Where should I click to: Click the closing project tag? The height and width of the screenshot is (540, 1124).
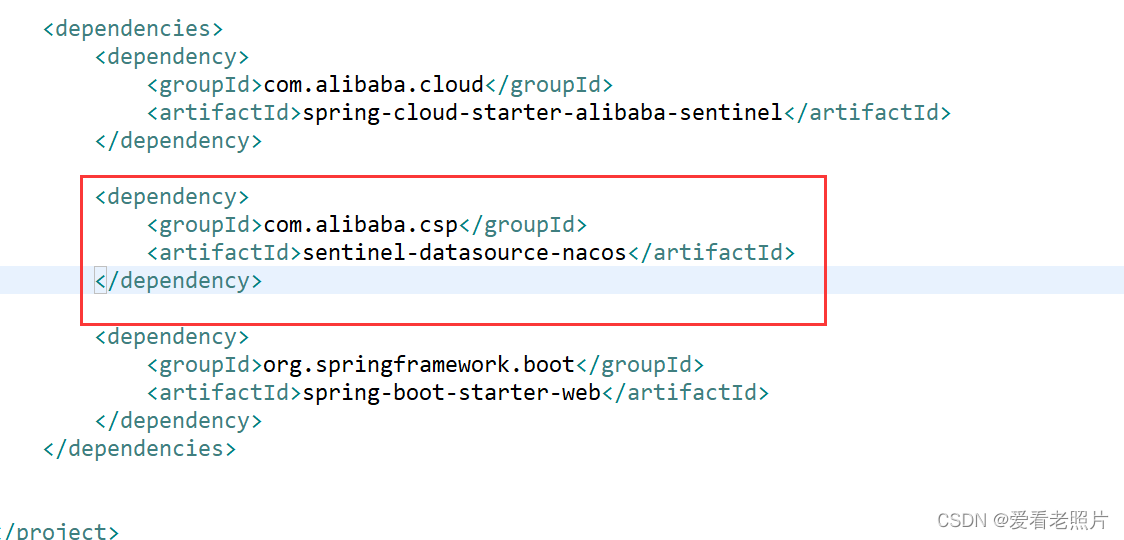coord(59,532)
